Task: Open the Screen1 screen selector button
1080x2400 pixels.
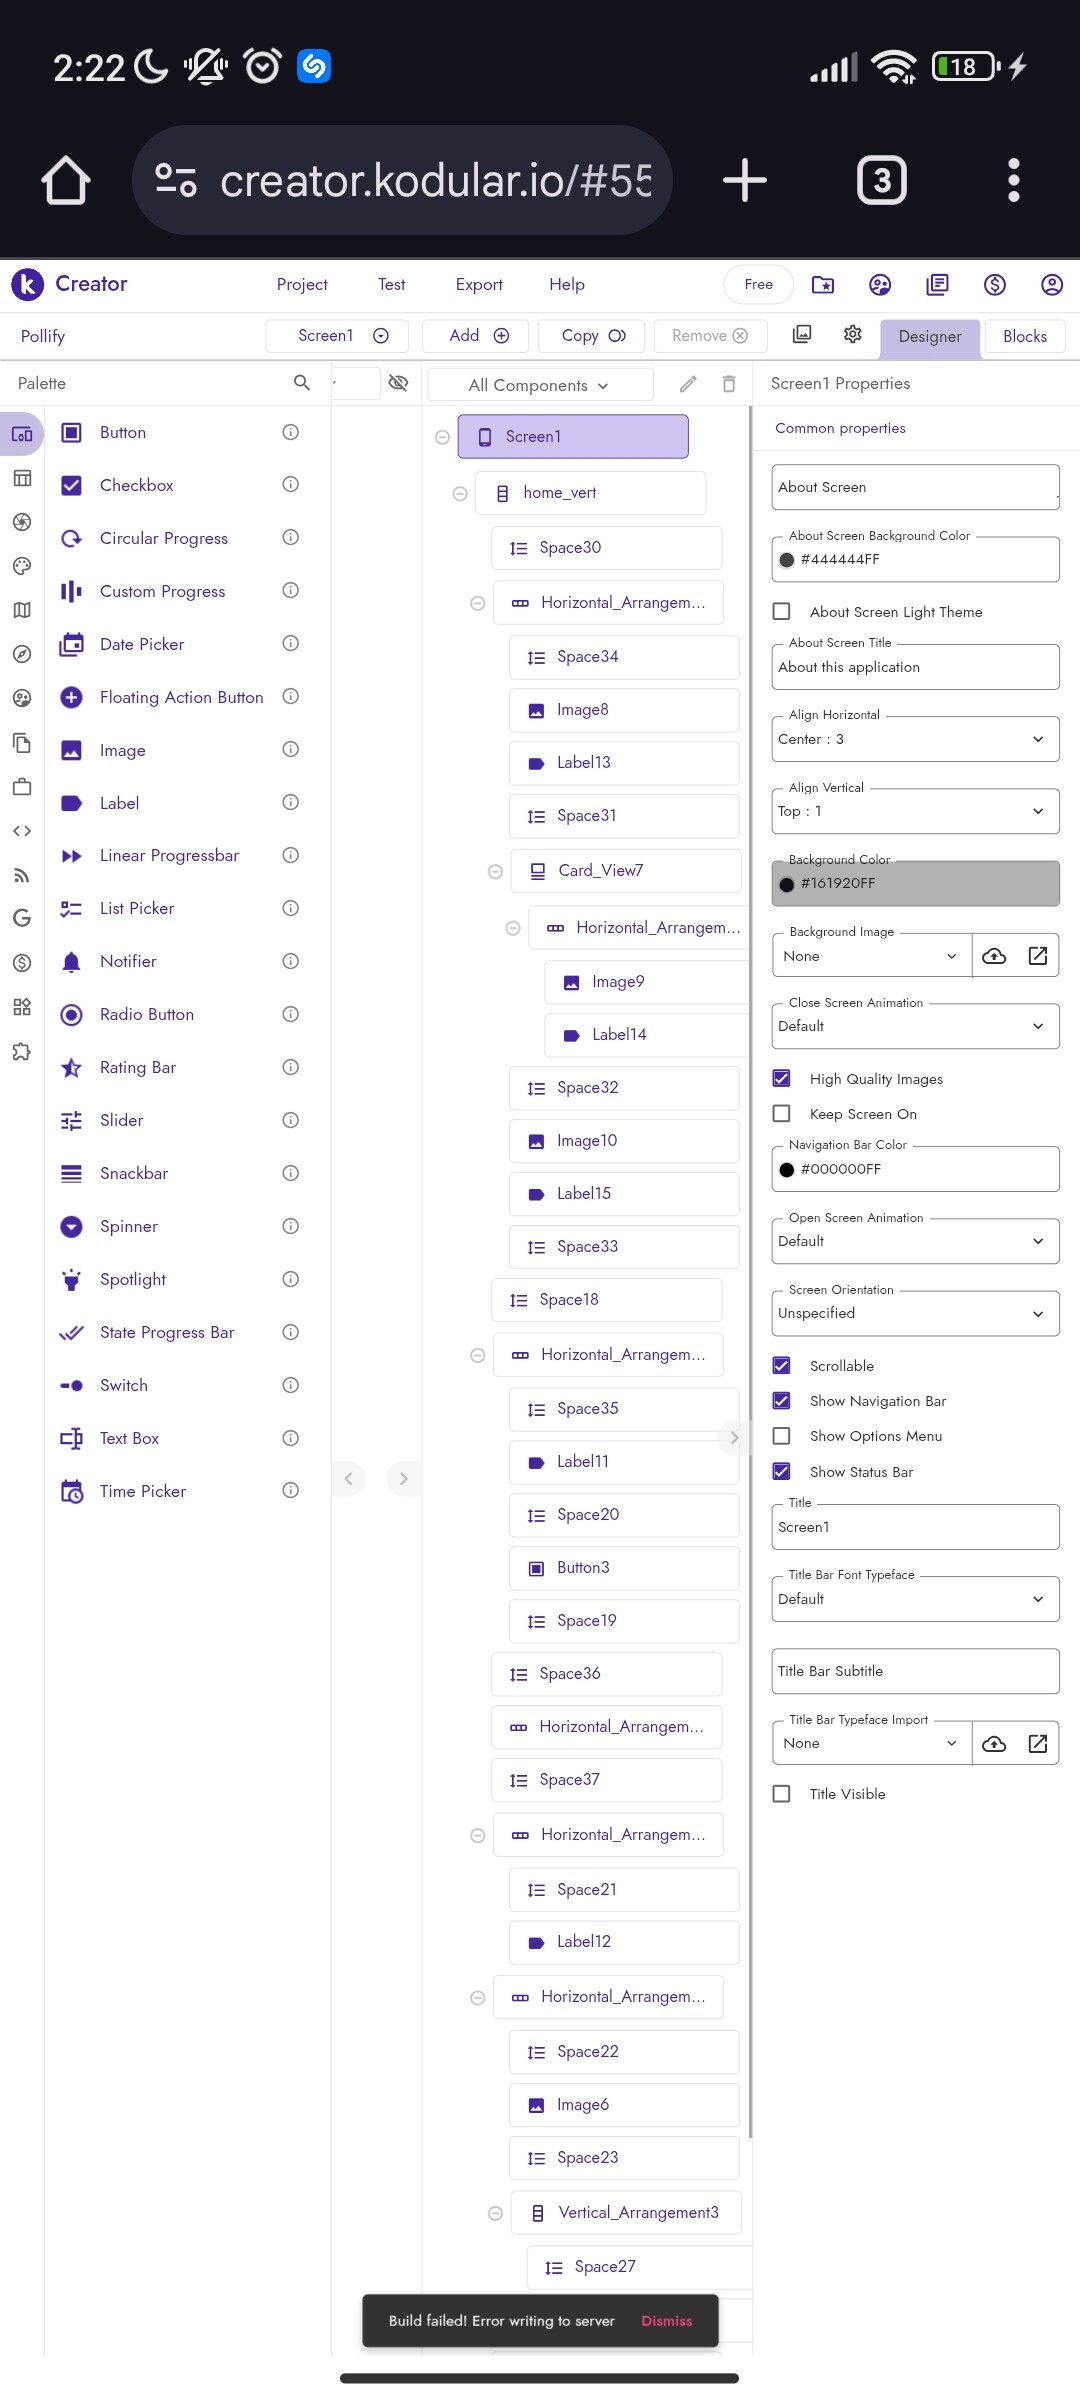Action: pyautogui.click(x=337, y=335)
